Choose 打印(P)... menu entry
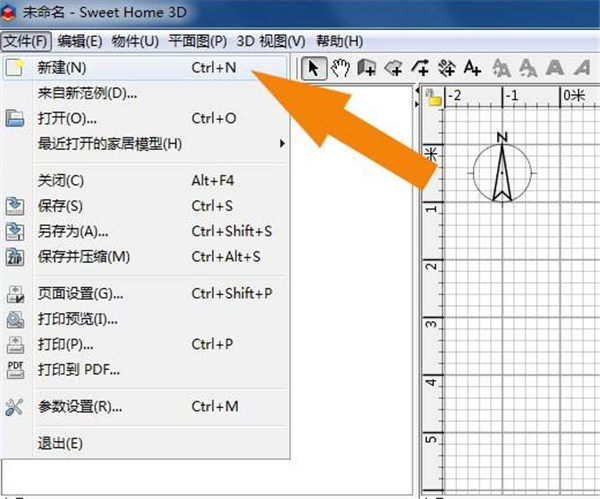600x499 pixels. 145,344
